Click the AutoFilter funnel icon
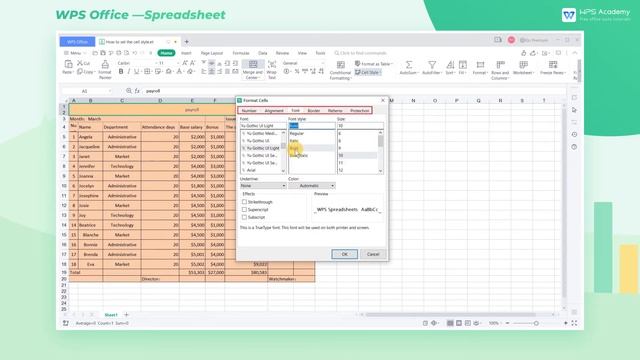The height and width of the screenshot is (360, 640). pyautogui.click(x=431, y=64)
